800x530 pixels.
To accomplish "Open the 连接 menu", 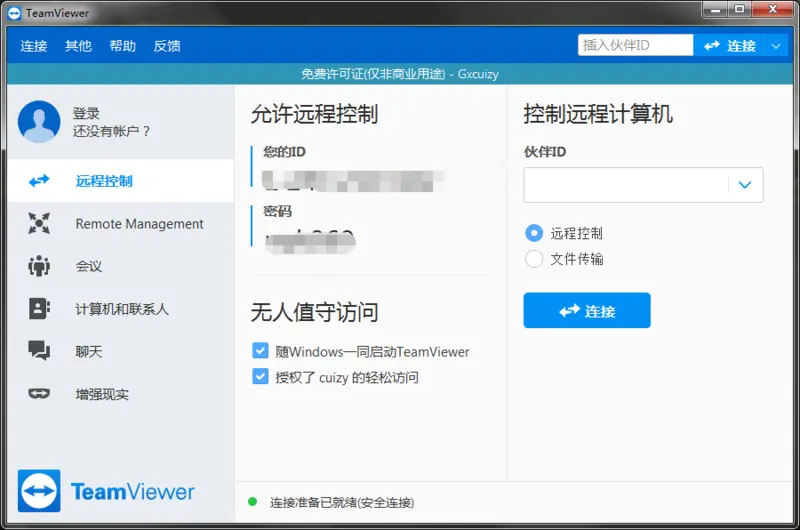I will [34, 46].
